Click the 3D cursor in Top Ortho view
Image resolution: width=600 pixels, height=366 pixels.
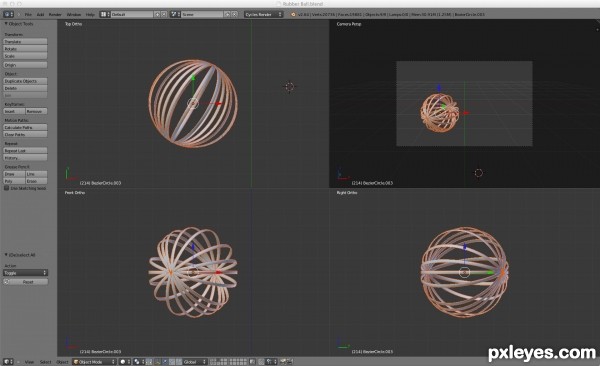pos(290,87)
